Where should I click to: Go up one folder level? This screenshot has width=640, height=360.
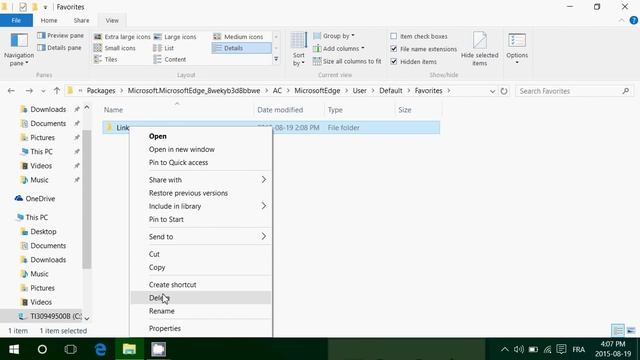57,91
